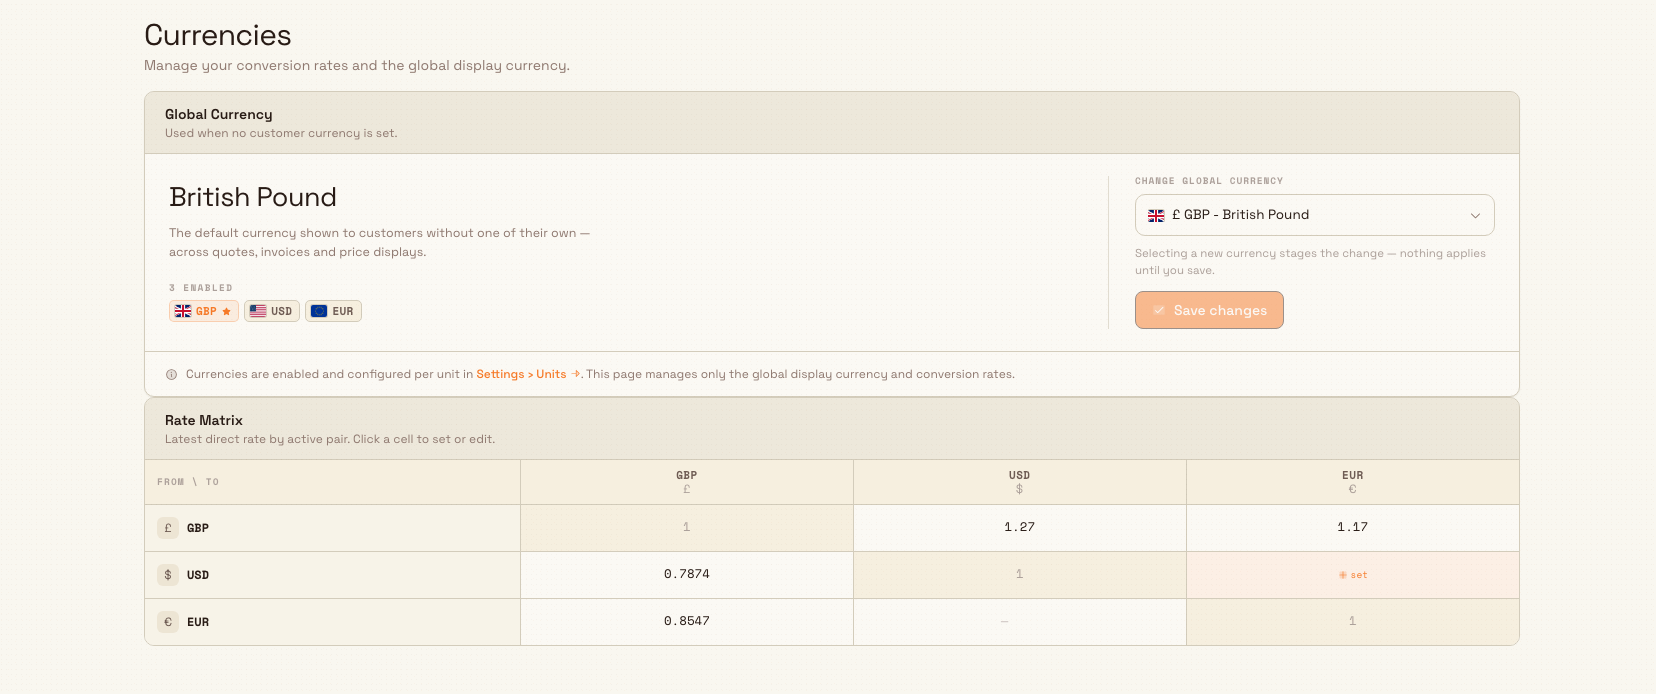
Task: Click the UK flag in currency dropdown
Action: click(1156, 215)
